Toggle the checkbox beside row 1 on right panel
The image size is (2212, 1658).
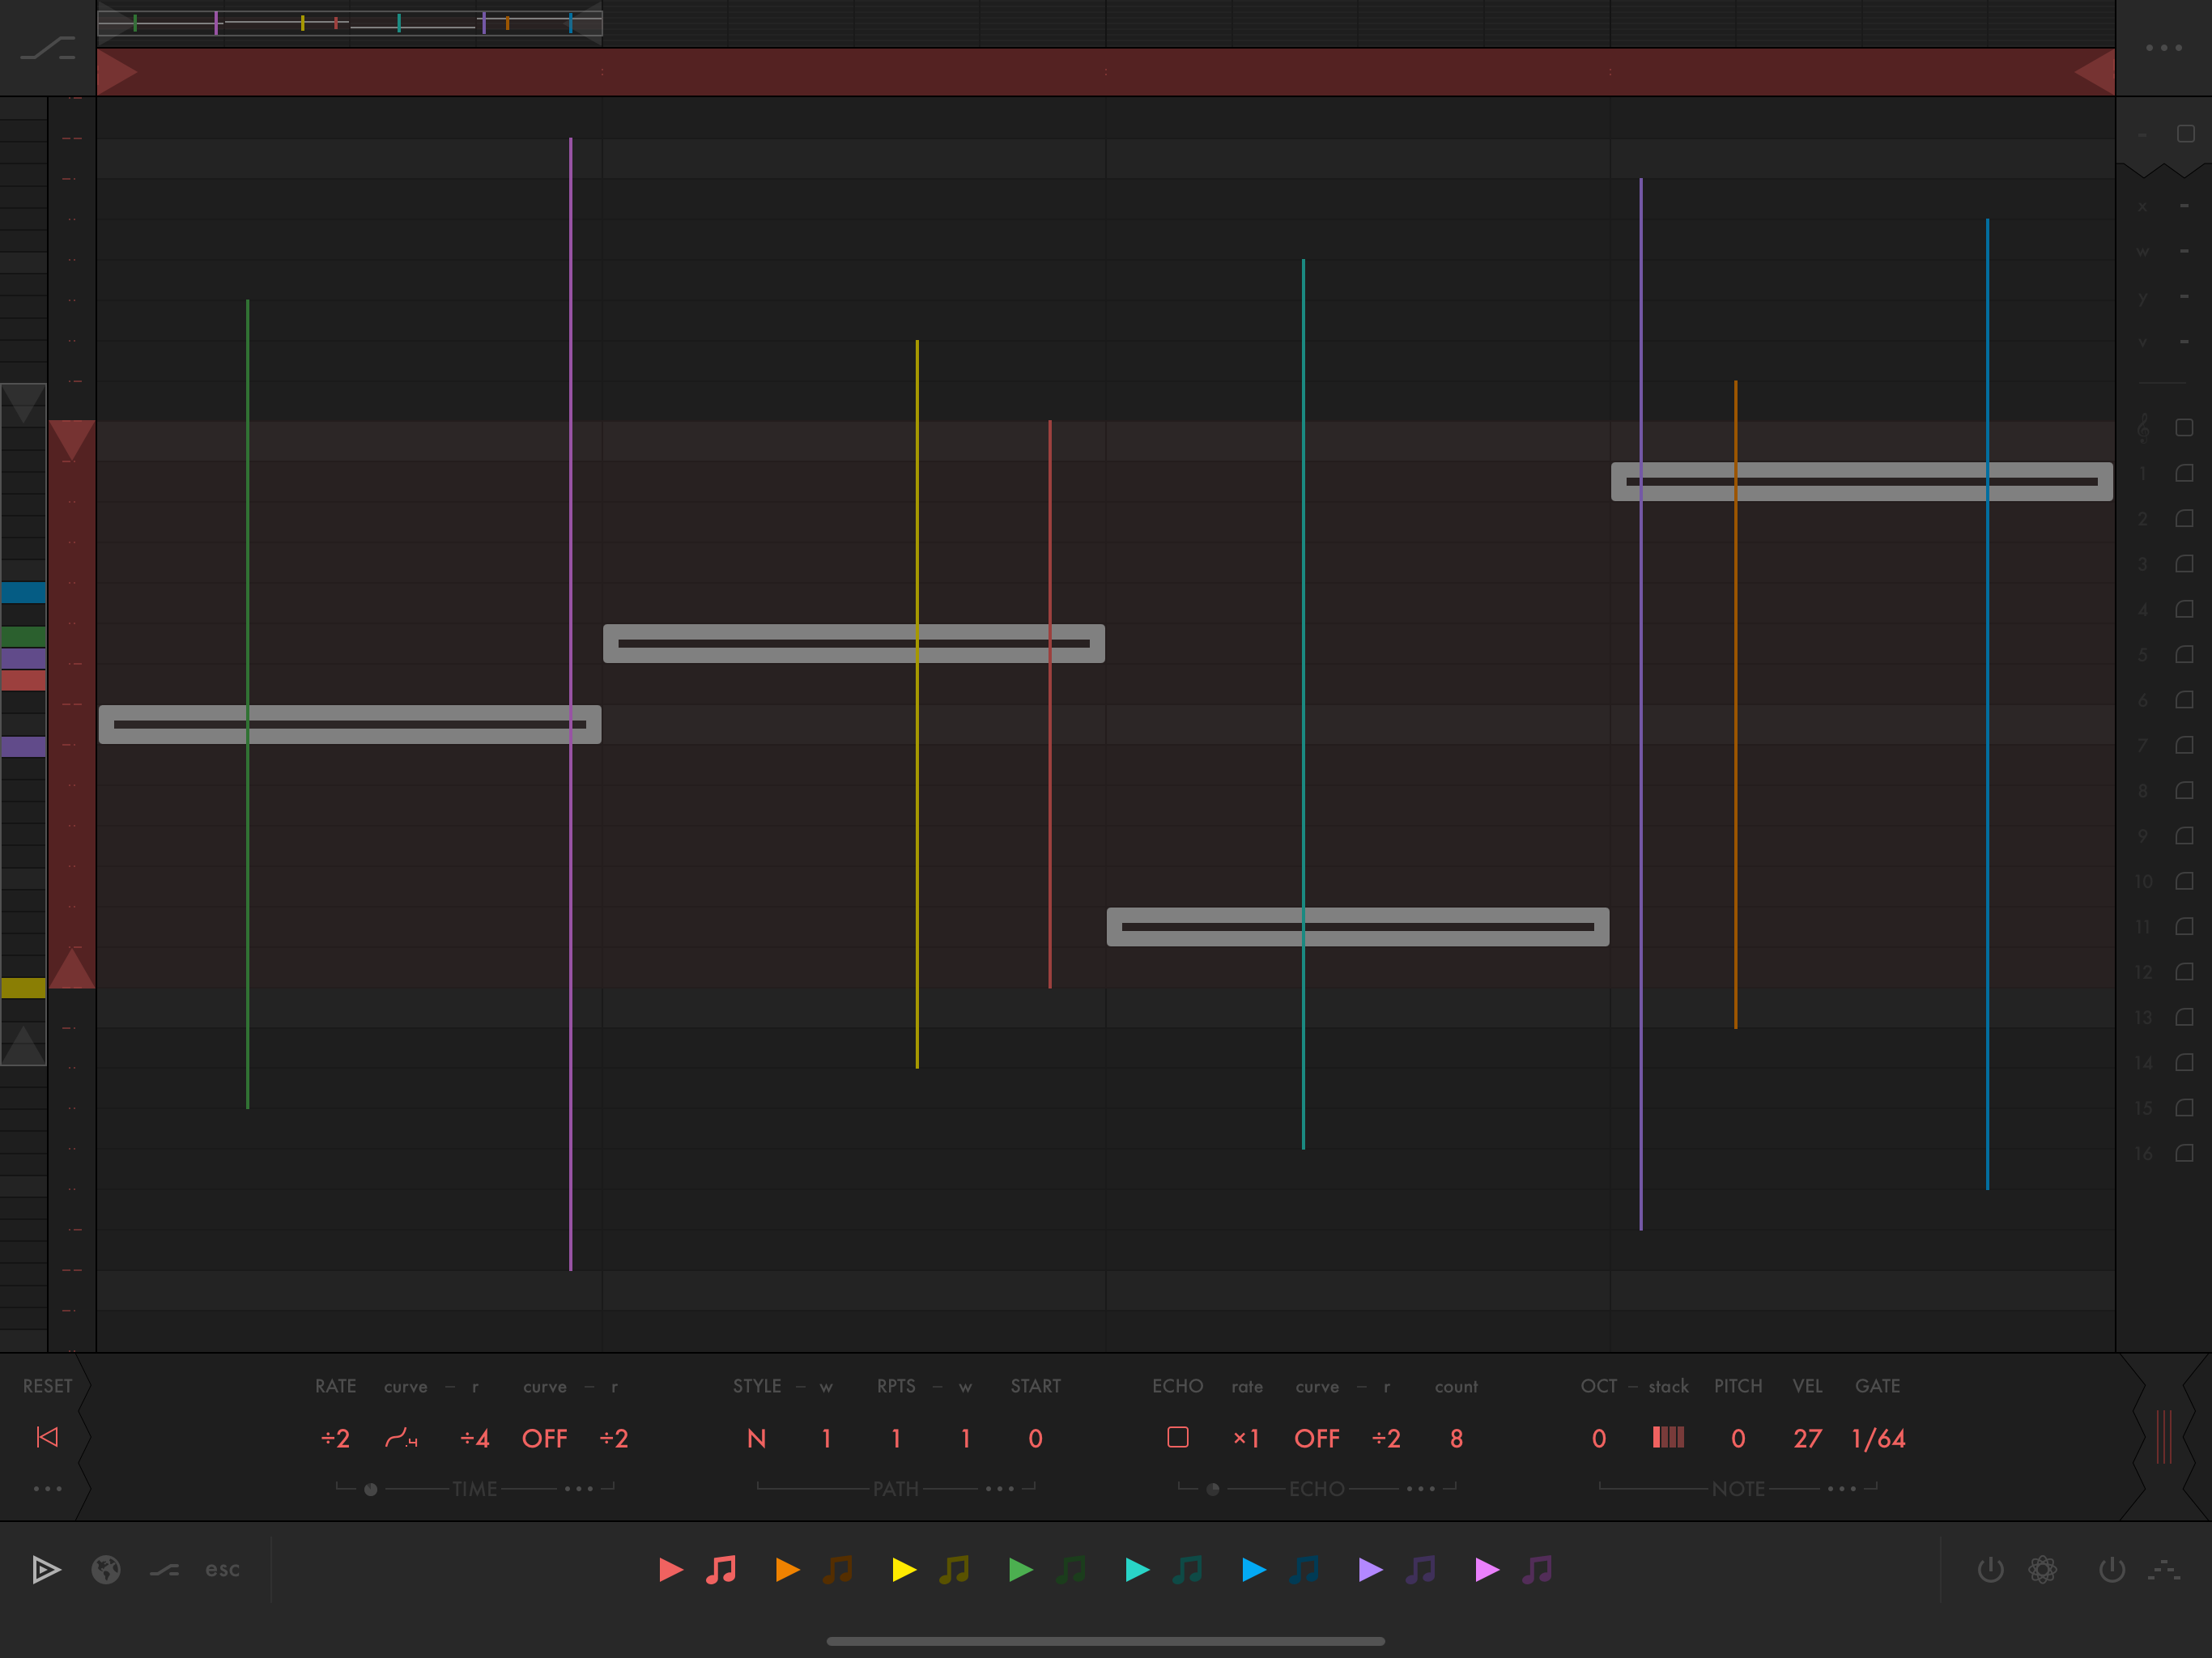pyautogui.click(x=2184, y=472)
